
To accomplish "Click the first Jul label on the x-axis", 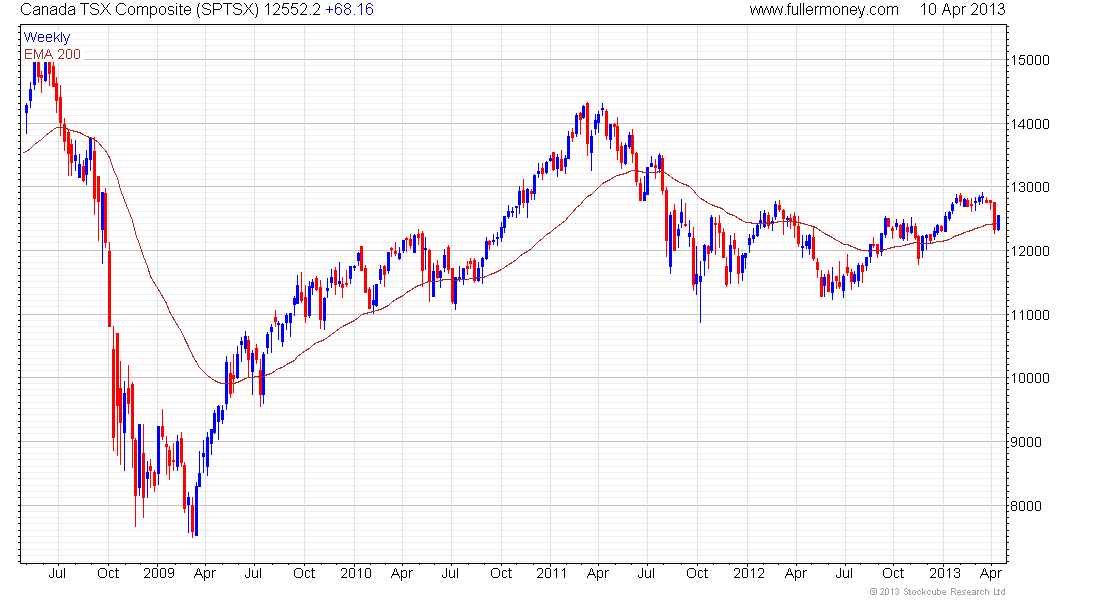I will tap(57, 573).
